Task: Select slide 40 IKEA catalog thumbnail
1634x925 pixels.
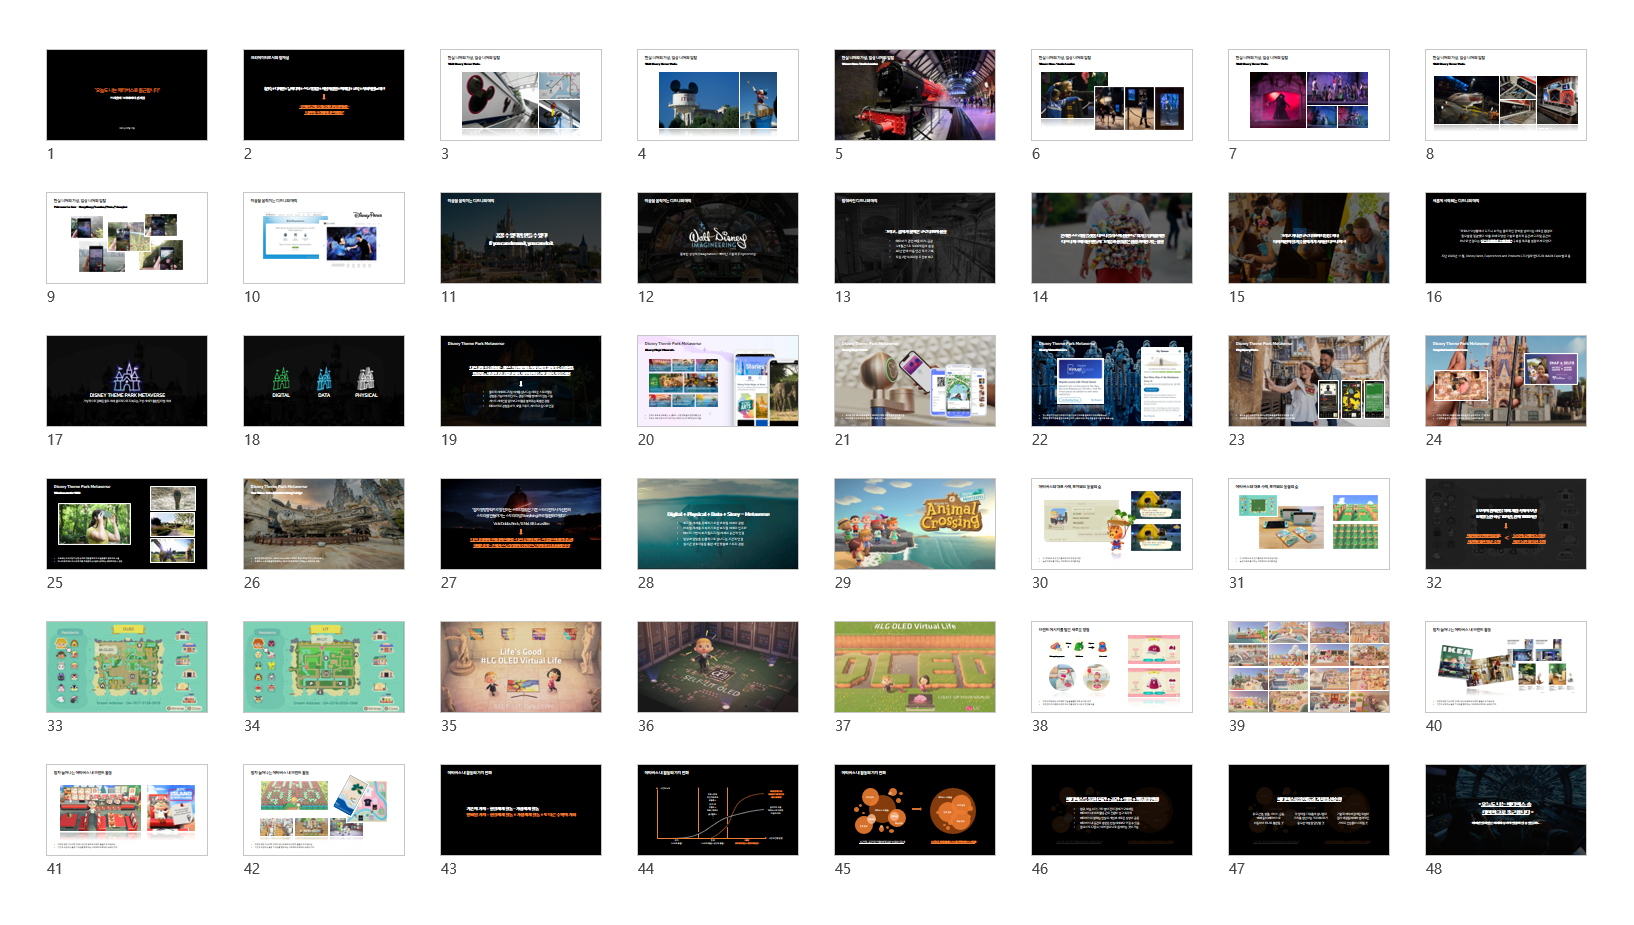Action: tap(1506, 667)
